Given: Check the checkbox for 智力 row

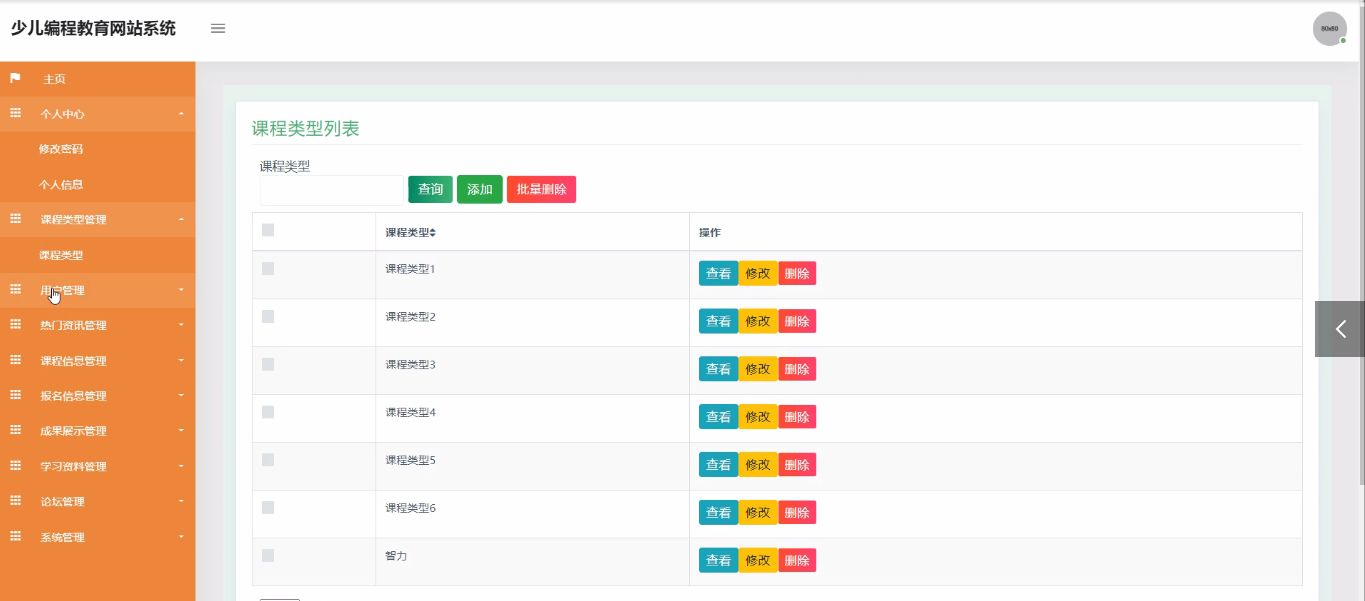Looking at the screenshot, I should coord(268,555).
